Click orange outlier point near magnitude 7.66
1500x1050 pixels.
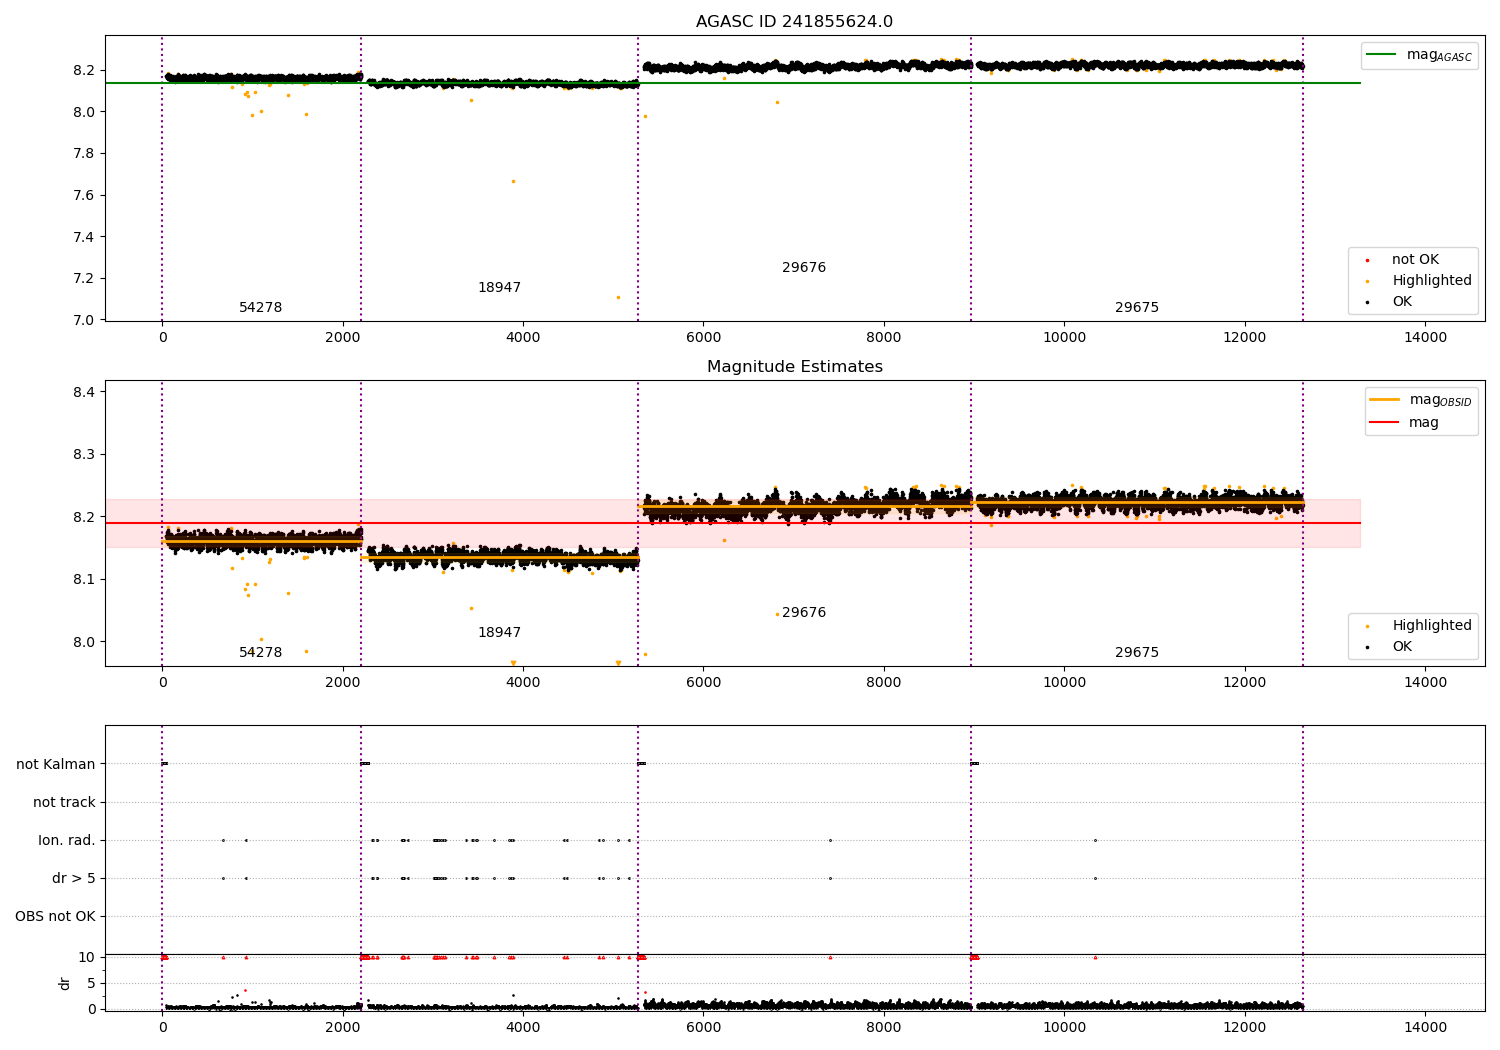point(513,182)
